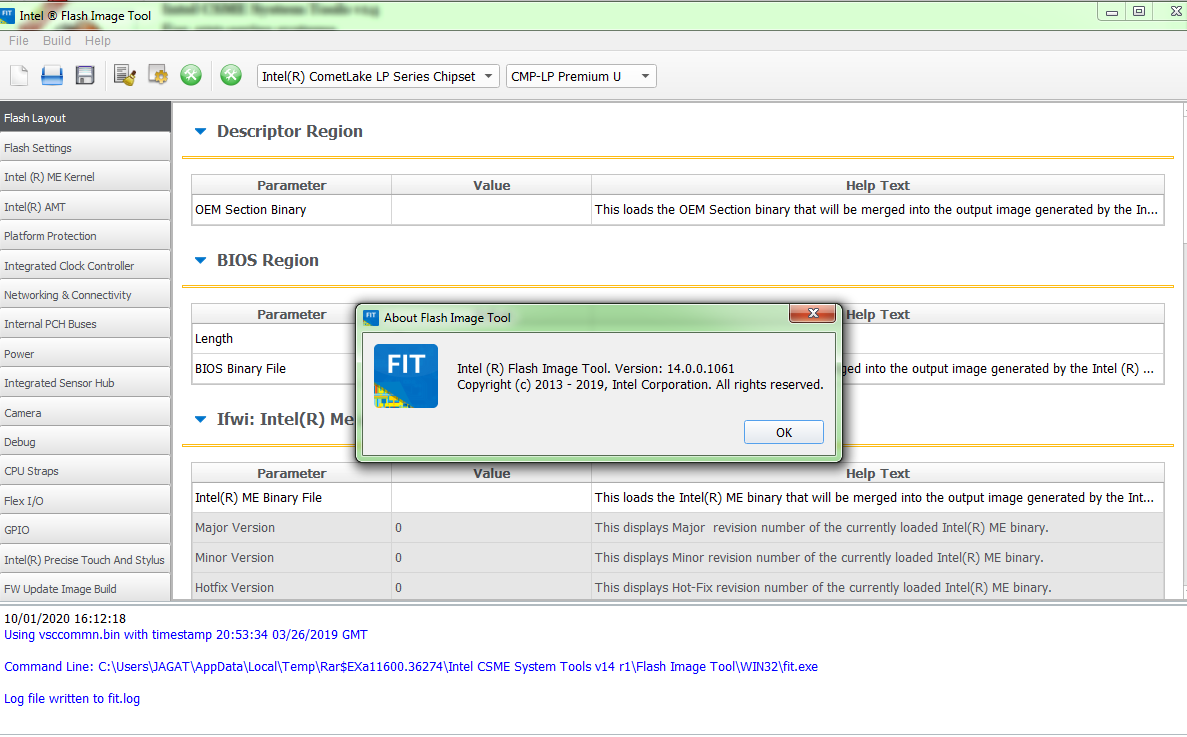Click the Save floppy disk icon
This screenshot has width=1187, height=737.
85,76
